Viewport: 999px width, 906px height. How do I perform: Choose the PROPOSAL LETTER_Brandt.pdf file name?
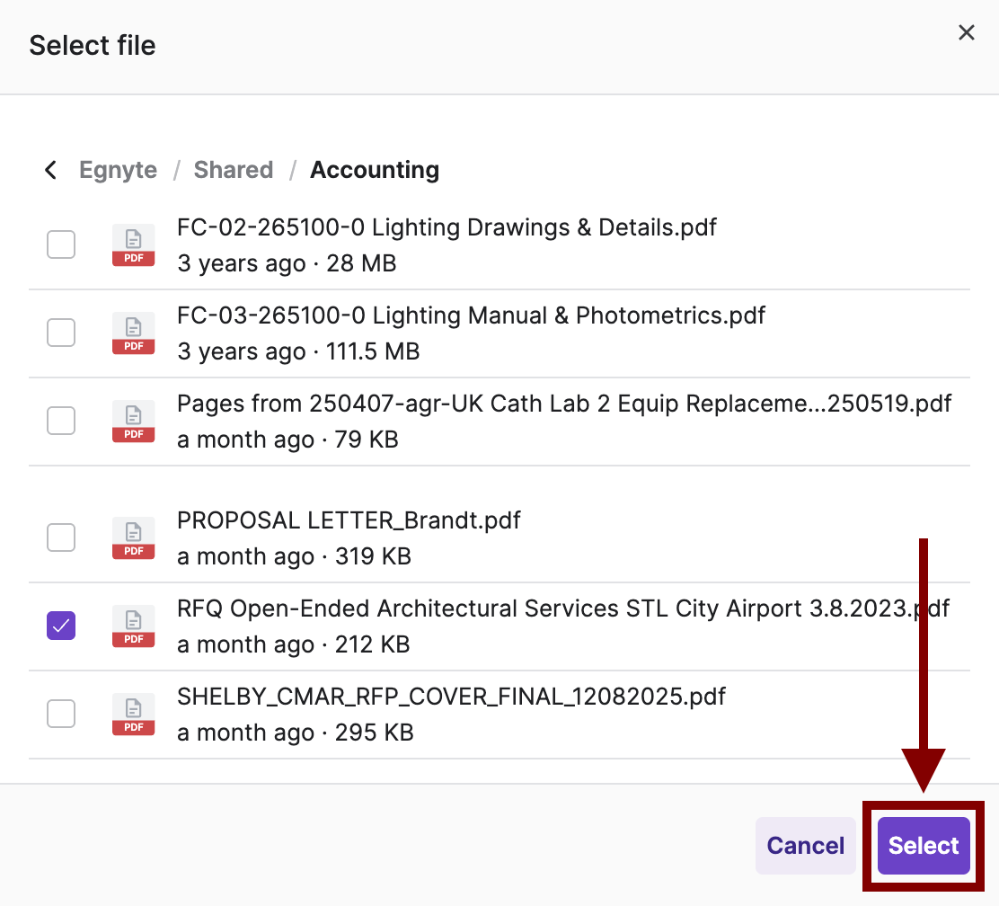(x=349, y=521)
